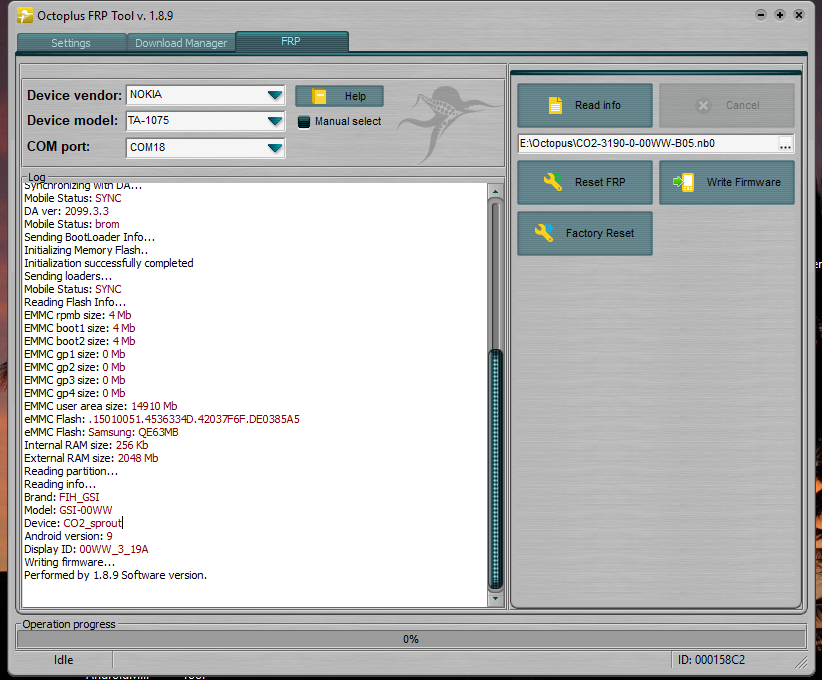Click the NOKIA vendor field
The width and height of the screenshot is (822, 680).
tap(206, 95)
